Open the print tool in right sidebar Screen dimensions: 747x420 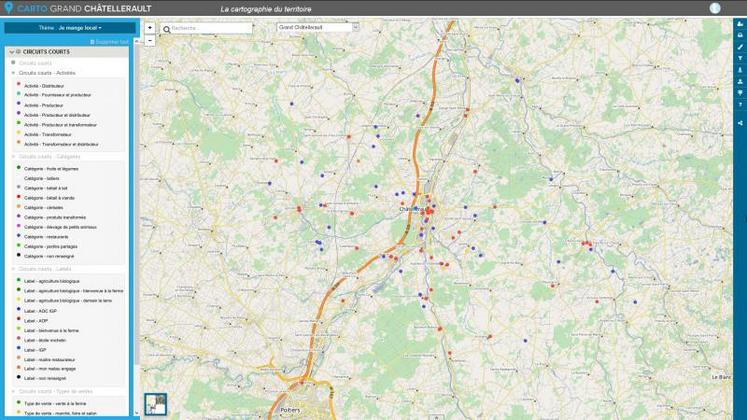(740, 35)
